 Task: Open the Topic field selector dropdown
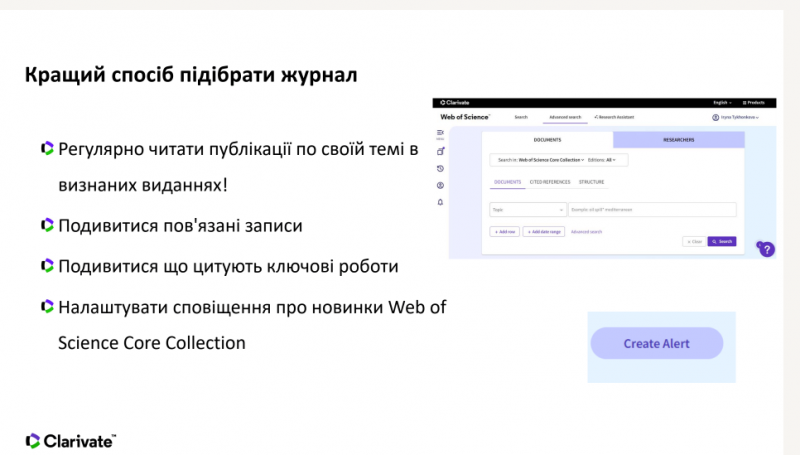click(x=528, y=210)
